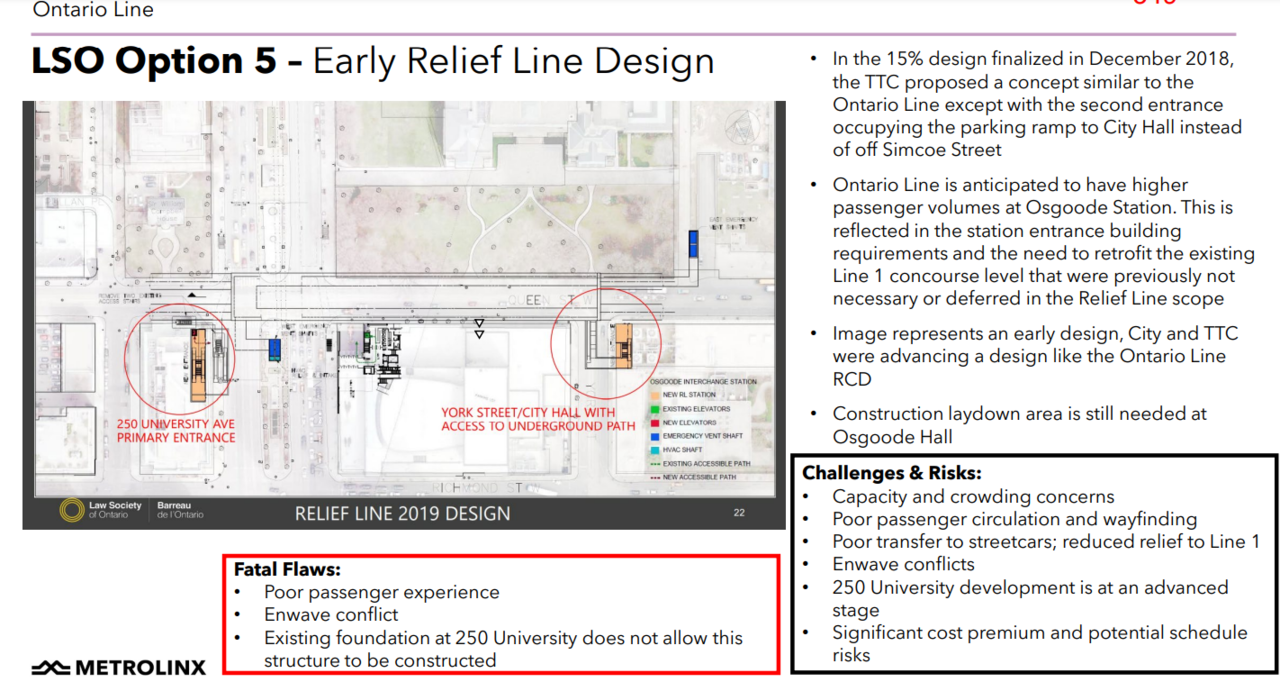Click the blue vent shaft near University Ave

[274, 349]
